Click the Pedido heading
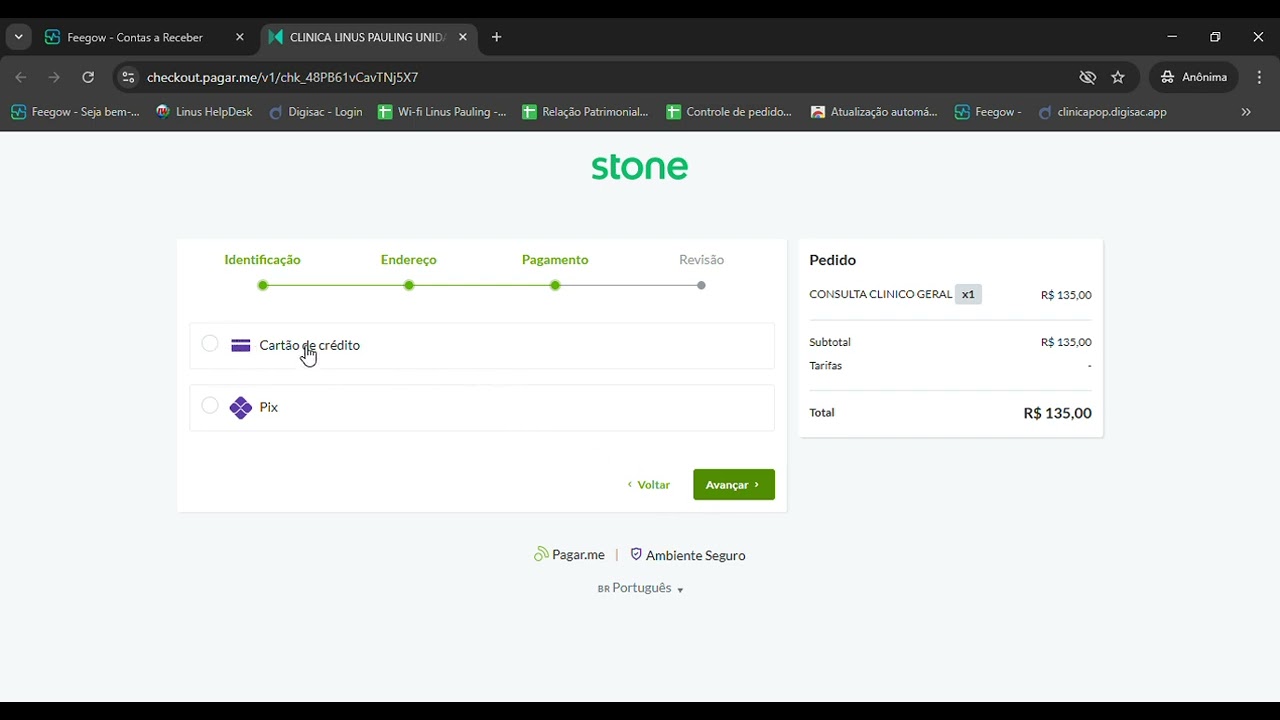Image resolution: width=1280 pixels, height=720 pixels. point(833,260)
